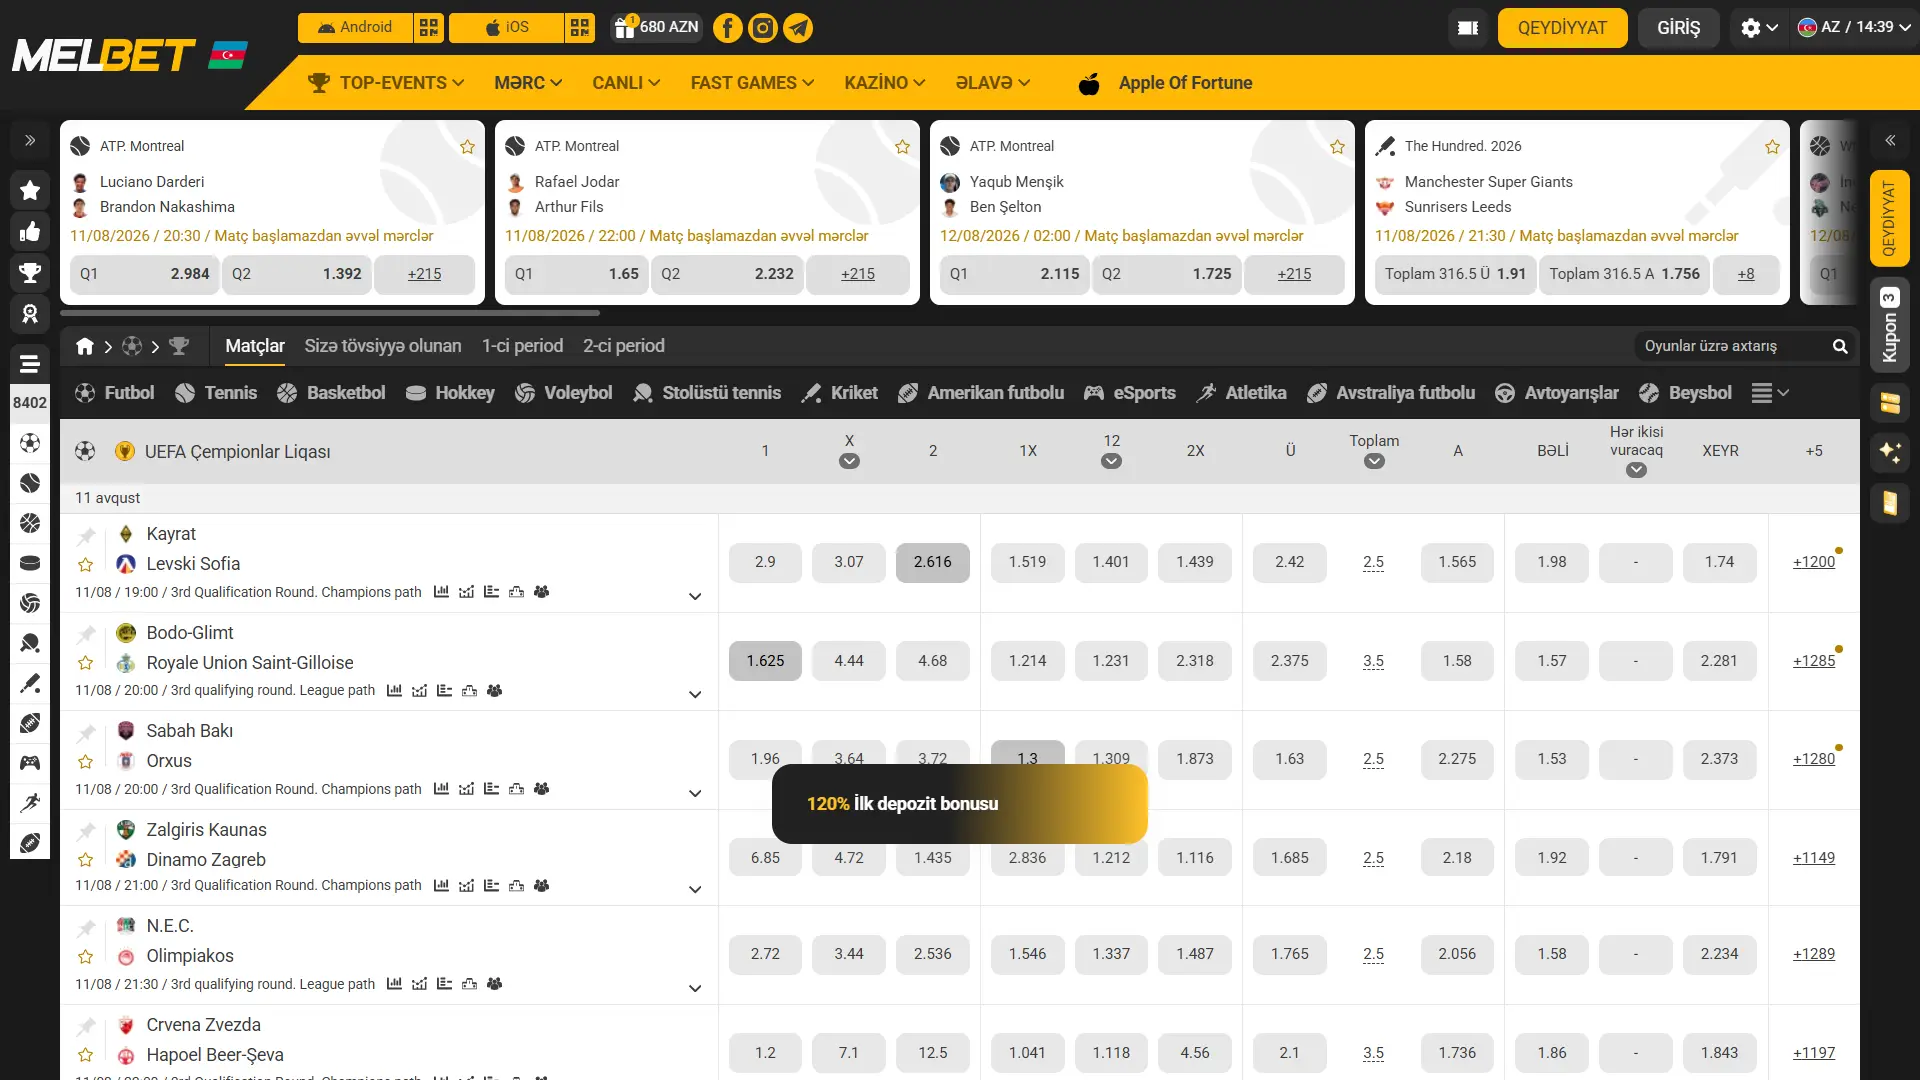Expand the TOP-EVENTS menu
Screen dimensions: 1920x1080
coord(386,83)
